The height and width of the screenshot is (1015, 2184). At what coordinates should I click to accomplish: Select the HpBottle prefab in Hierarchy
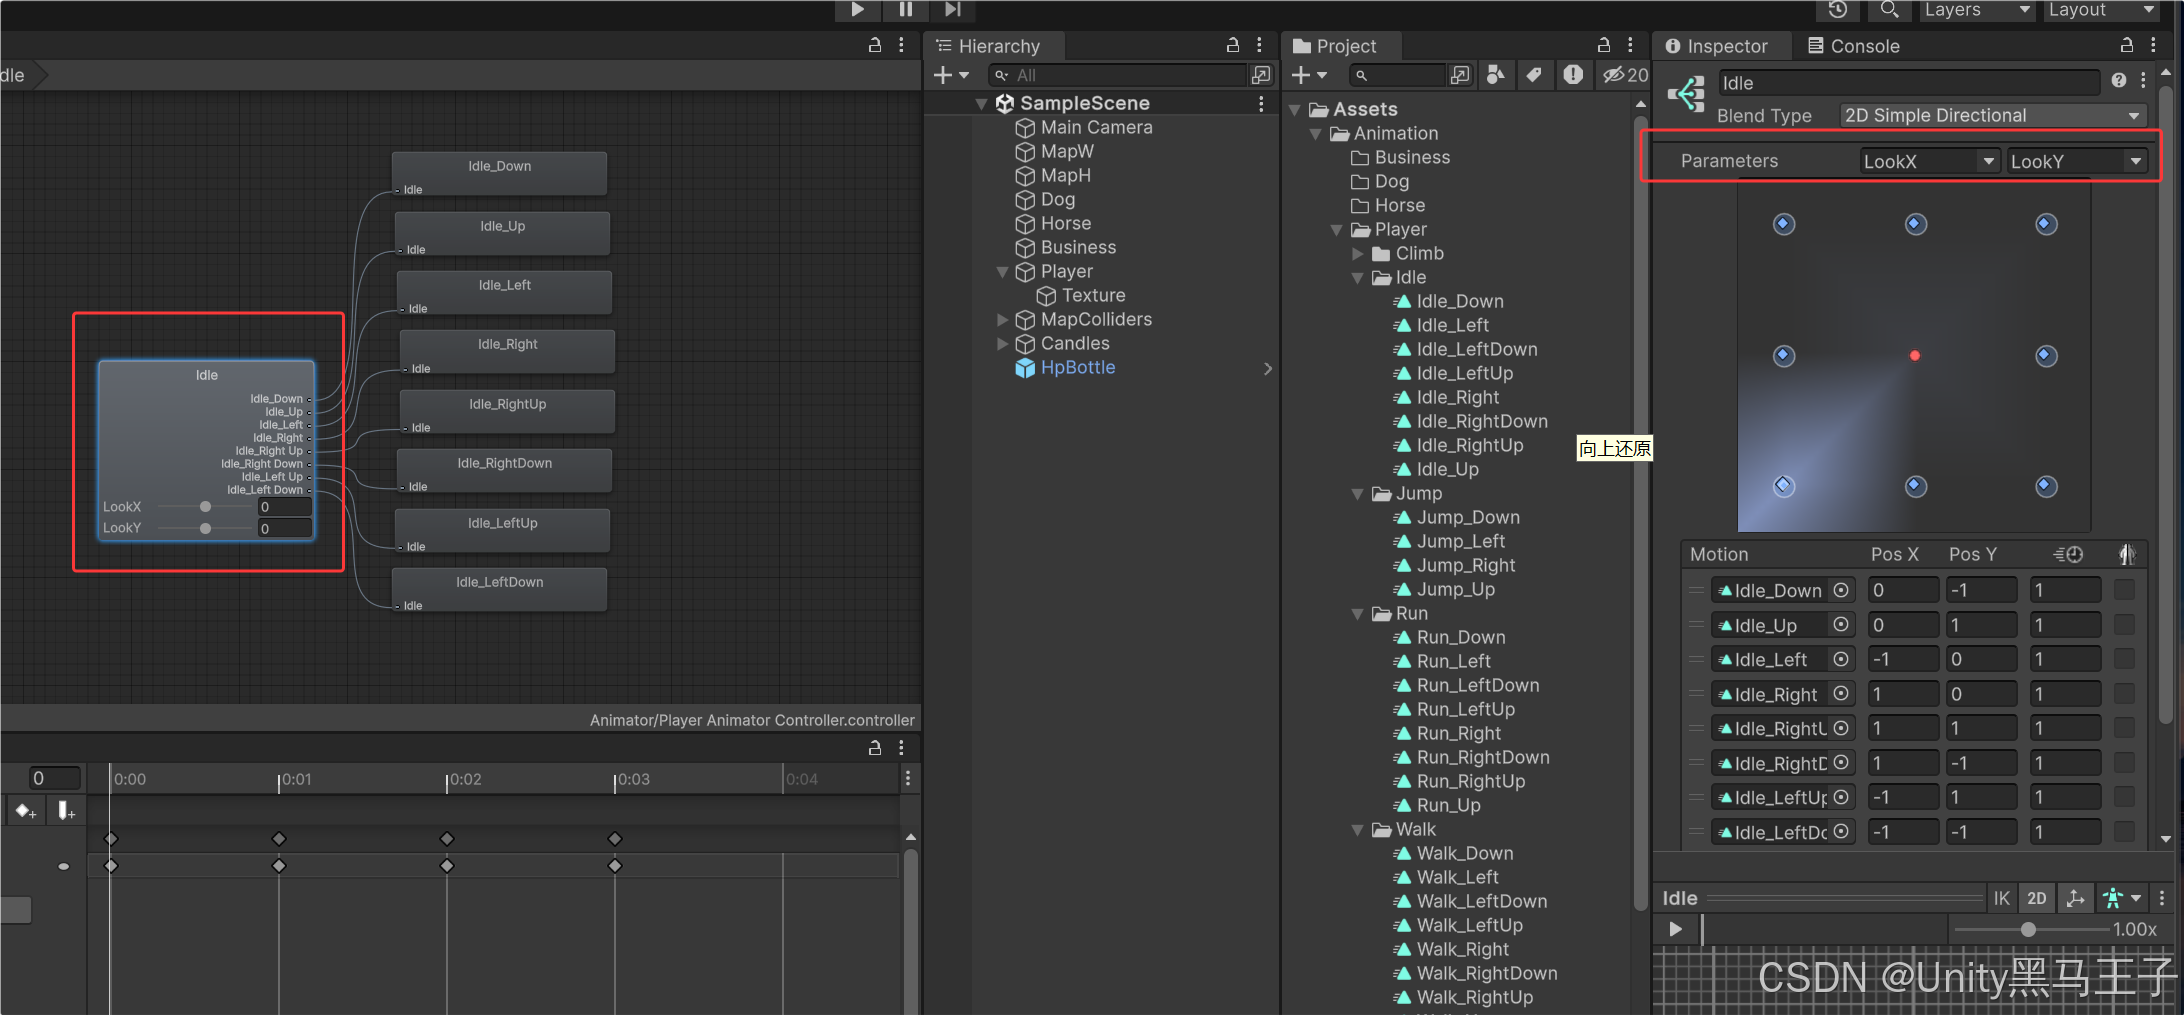pyautogui.click(x=1077, y=368)
